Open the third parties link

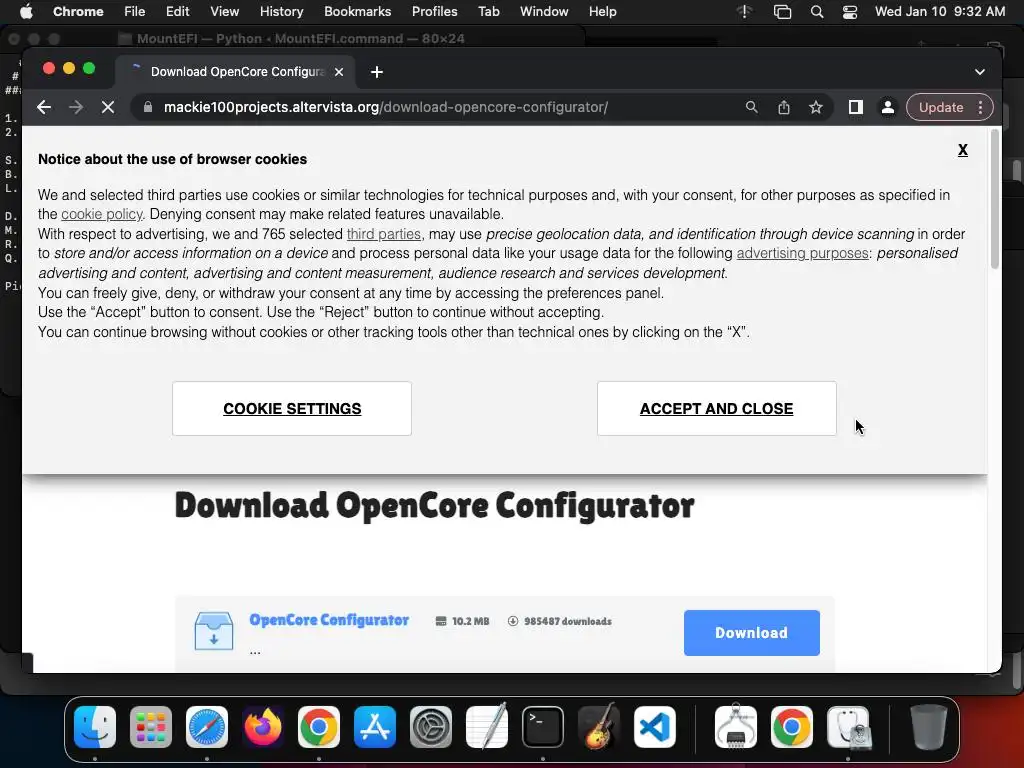[x=383, y=234]
